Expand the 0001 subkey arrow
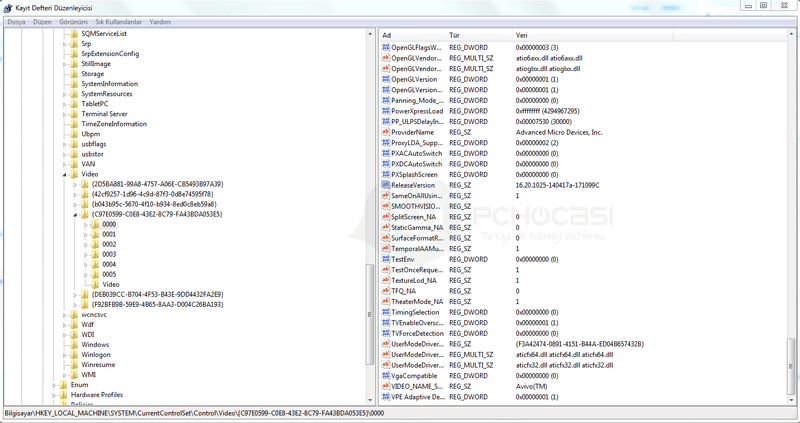The height and width of the screenshot is (423, 800). [x=86, y=234]
